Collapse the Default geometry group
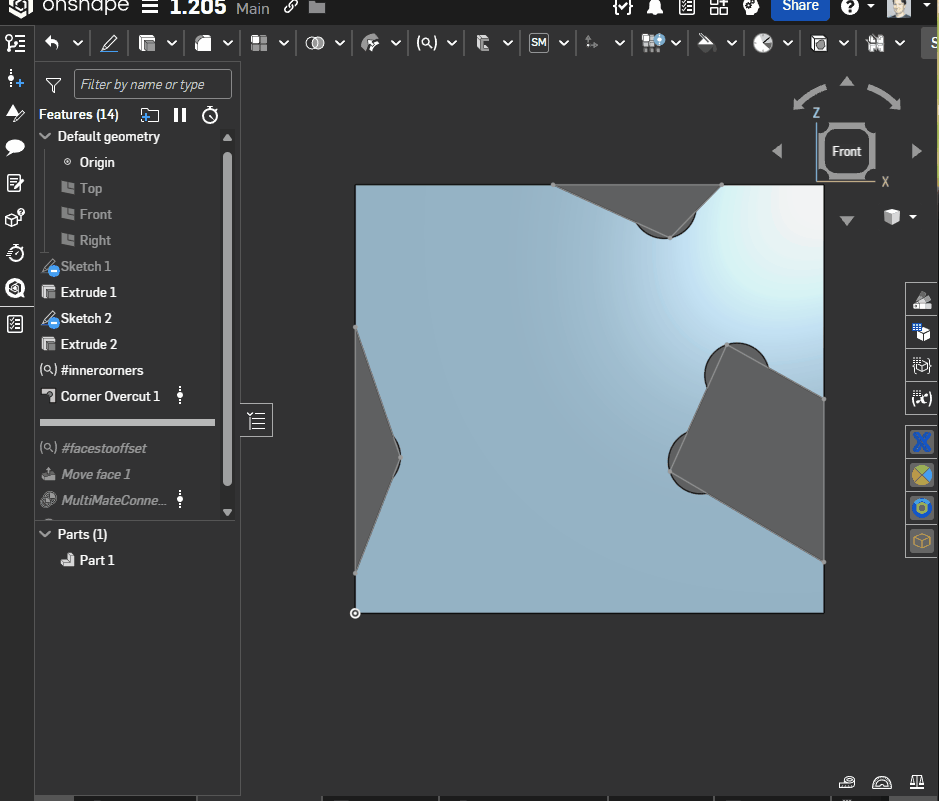This screenshot has height=801, width=939. coord(45,137)
